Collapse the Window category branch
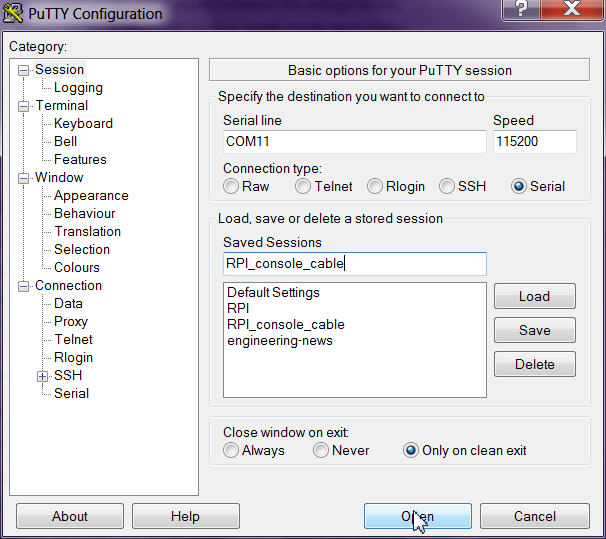The width and height of the screenshot is (606, 539). (24, 178)
